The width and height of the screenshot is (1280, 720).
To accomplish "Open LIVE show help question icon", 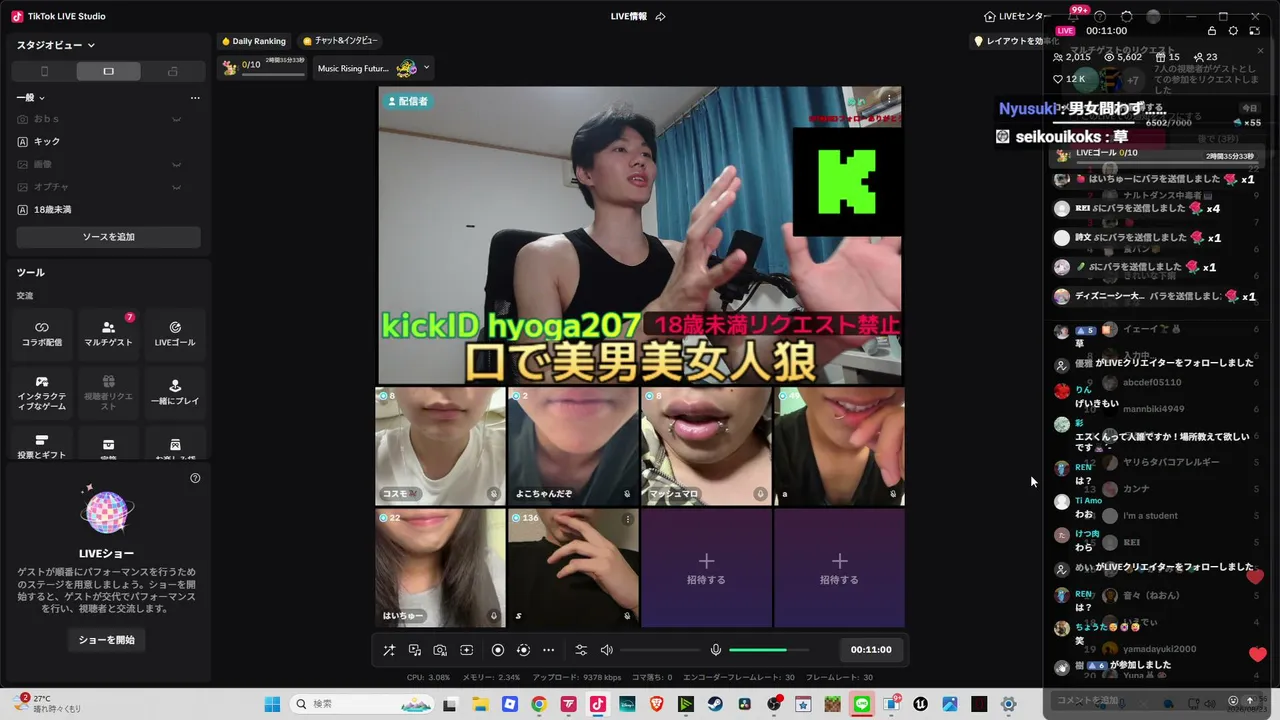I will click(195, 478).
